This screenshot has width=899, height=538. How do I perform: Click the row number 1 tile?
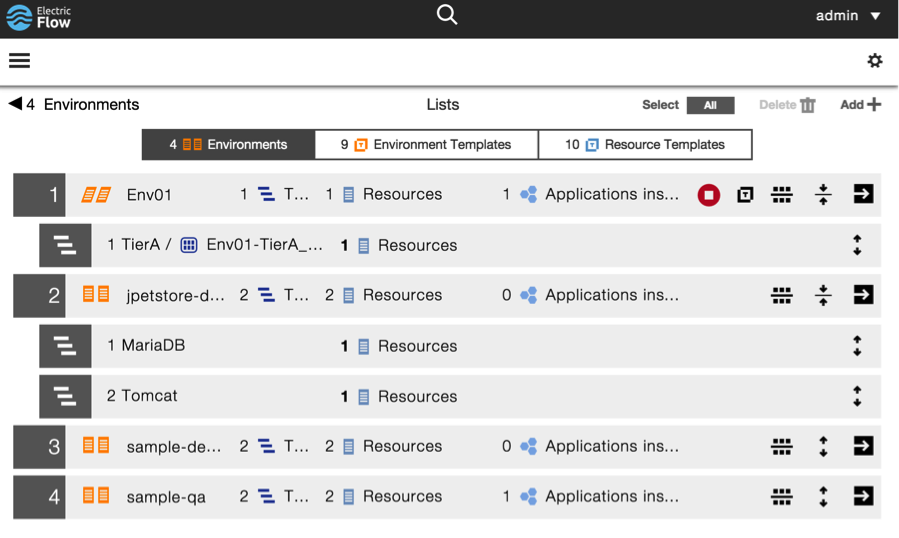pyautogui.click(x=40, y=195)
